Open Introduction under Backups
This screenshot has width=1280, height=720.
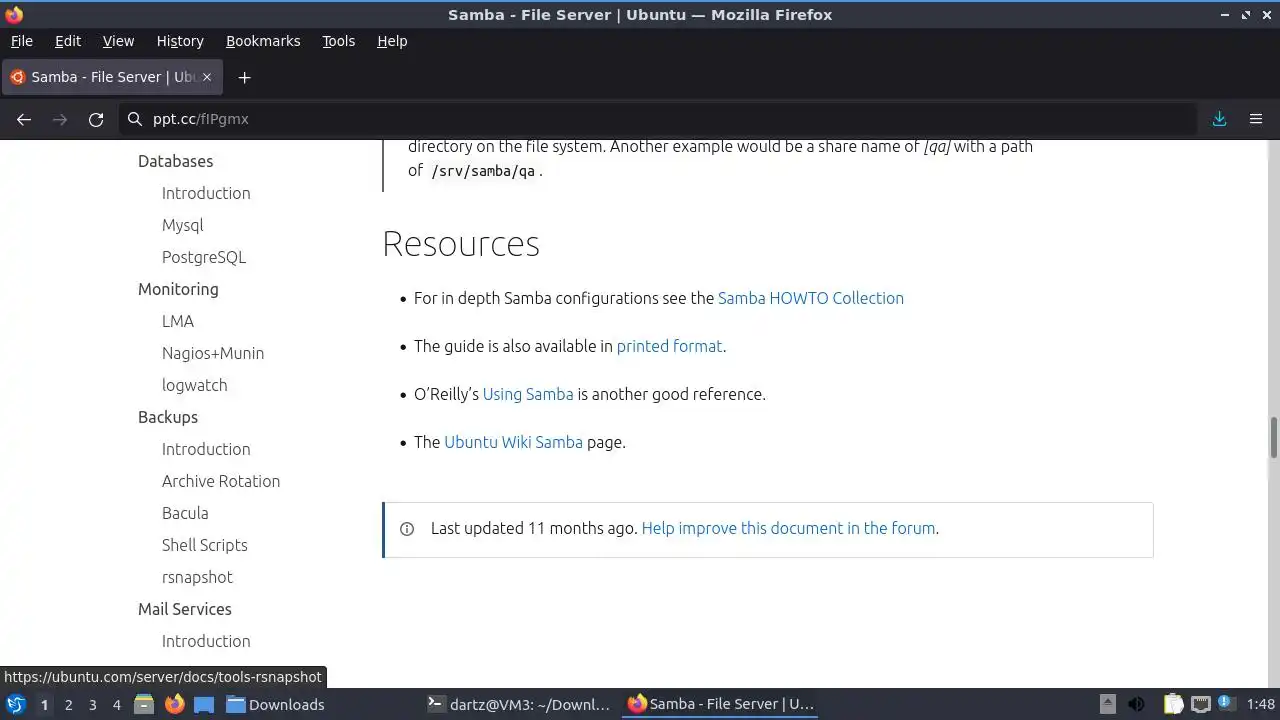pyautogui.click(x=206, y=449)
